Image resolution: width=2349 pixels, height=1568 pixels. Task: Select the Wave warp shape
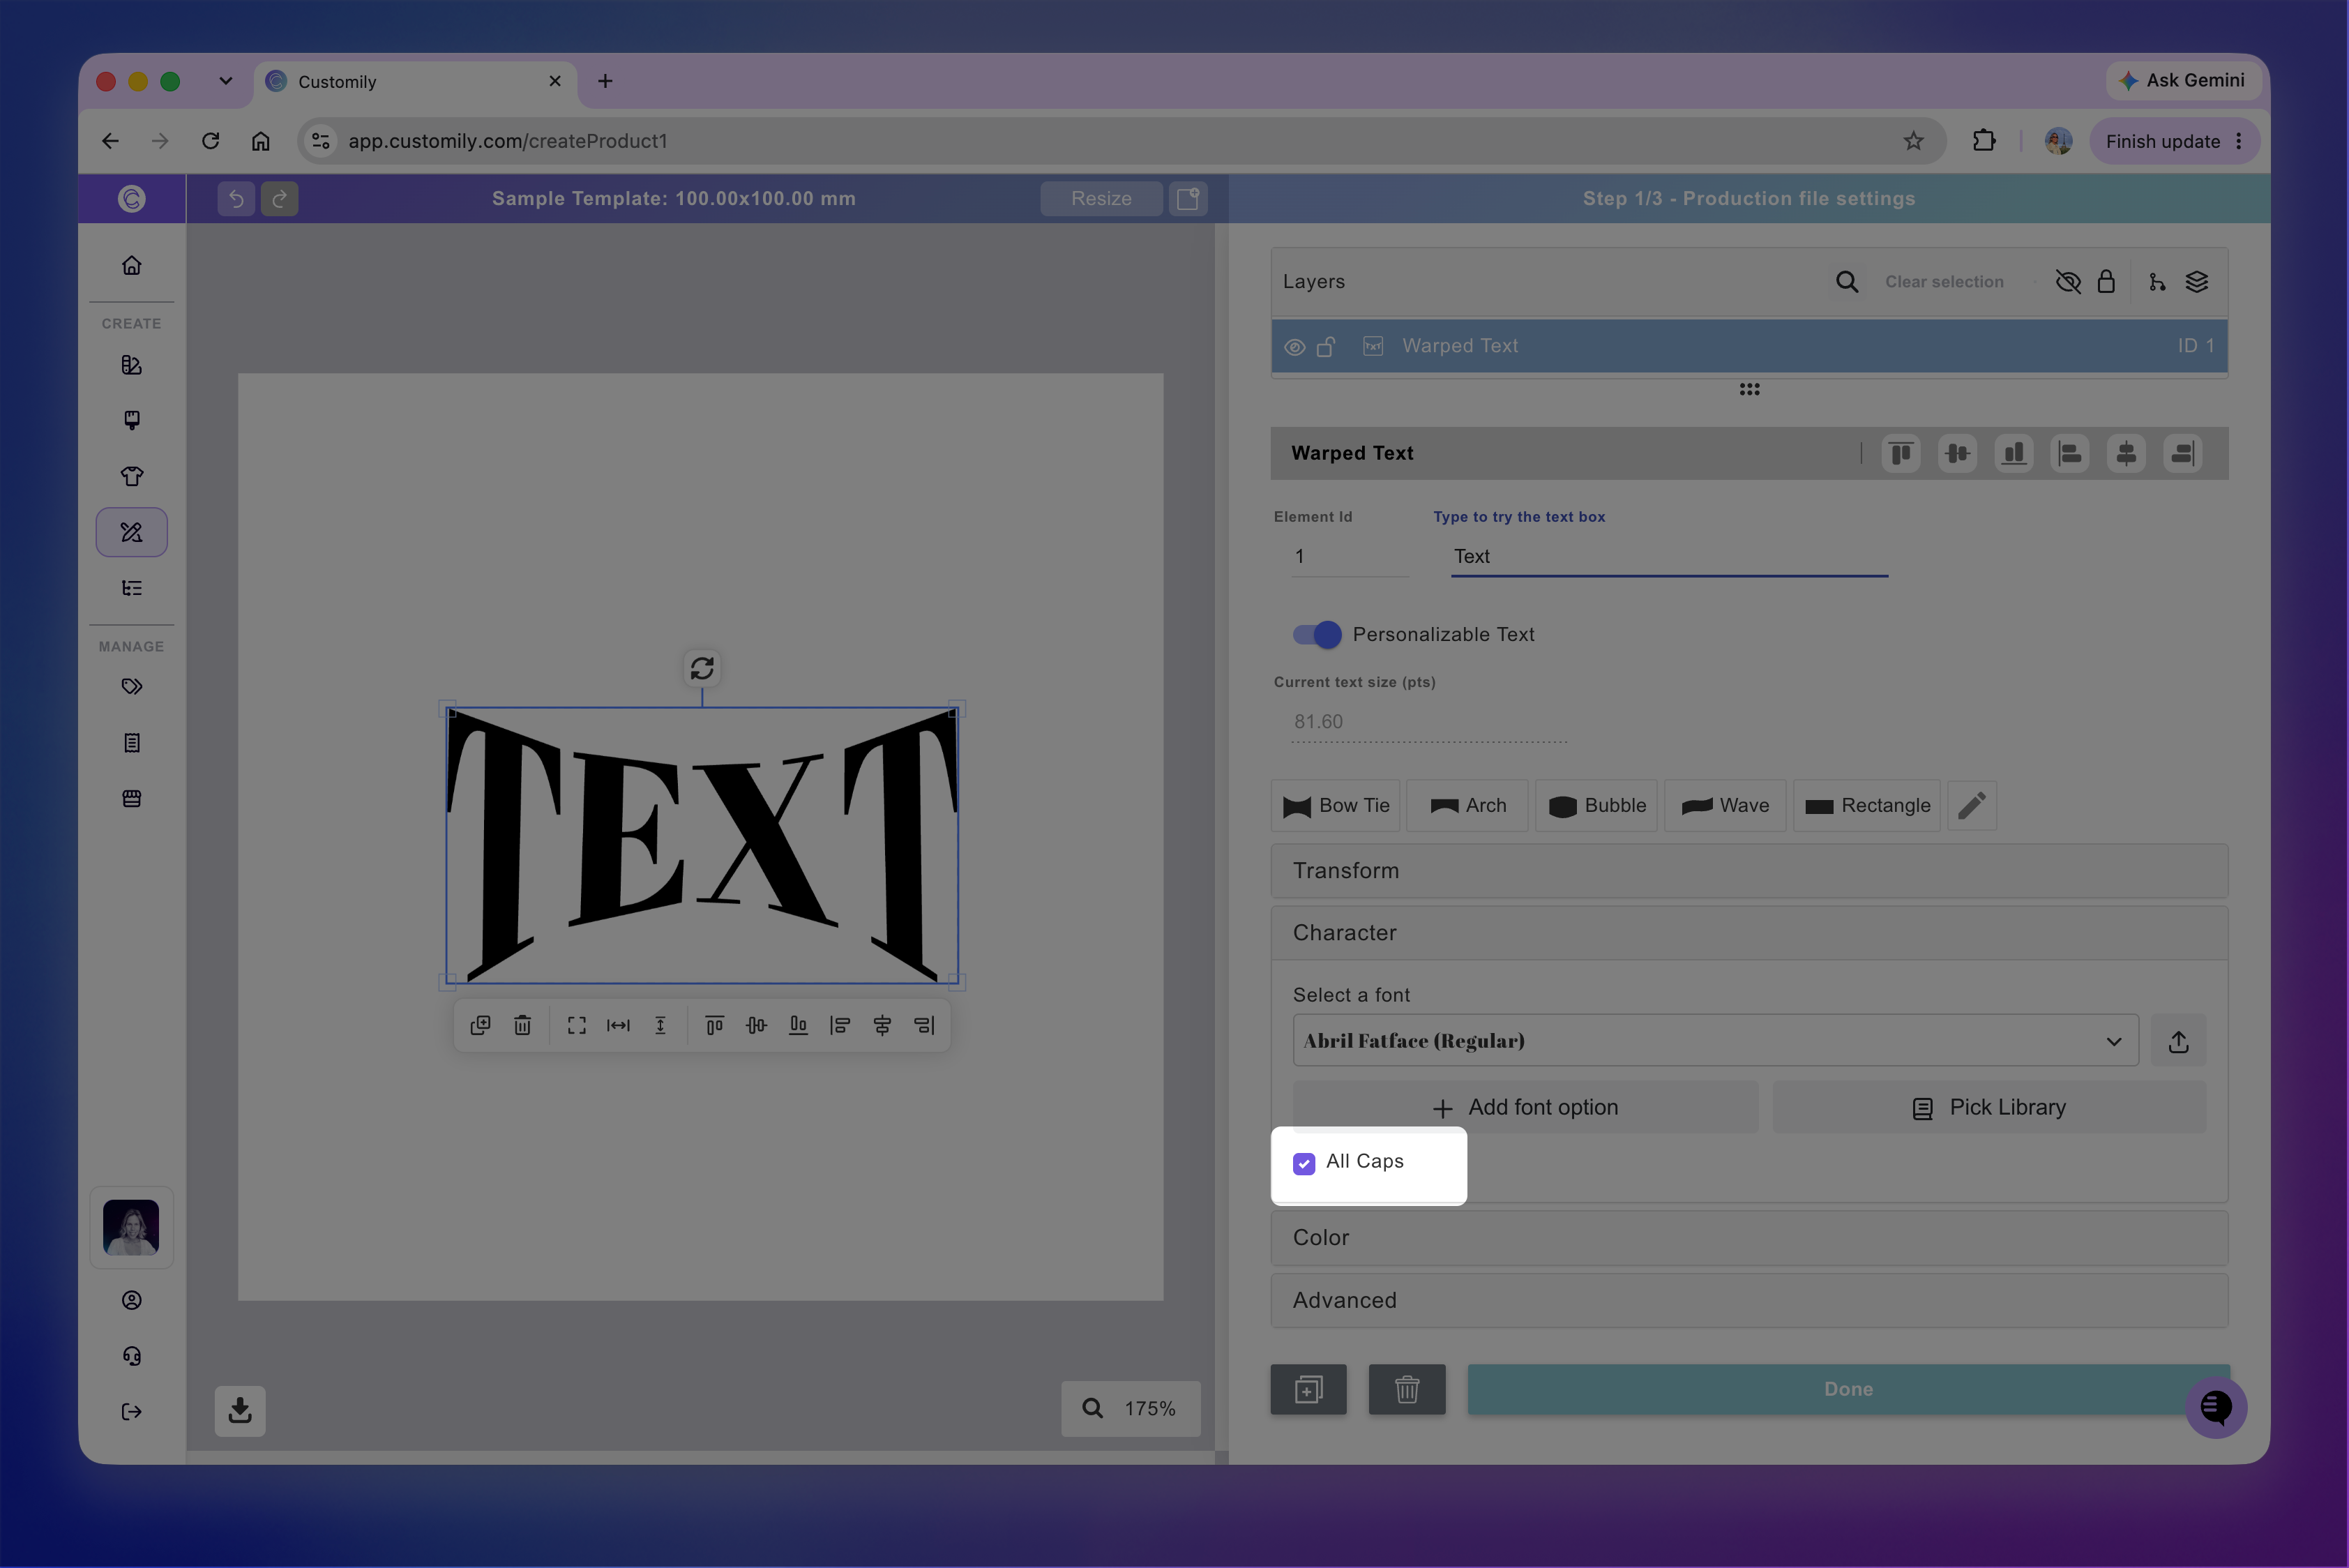click(1725, 806)
